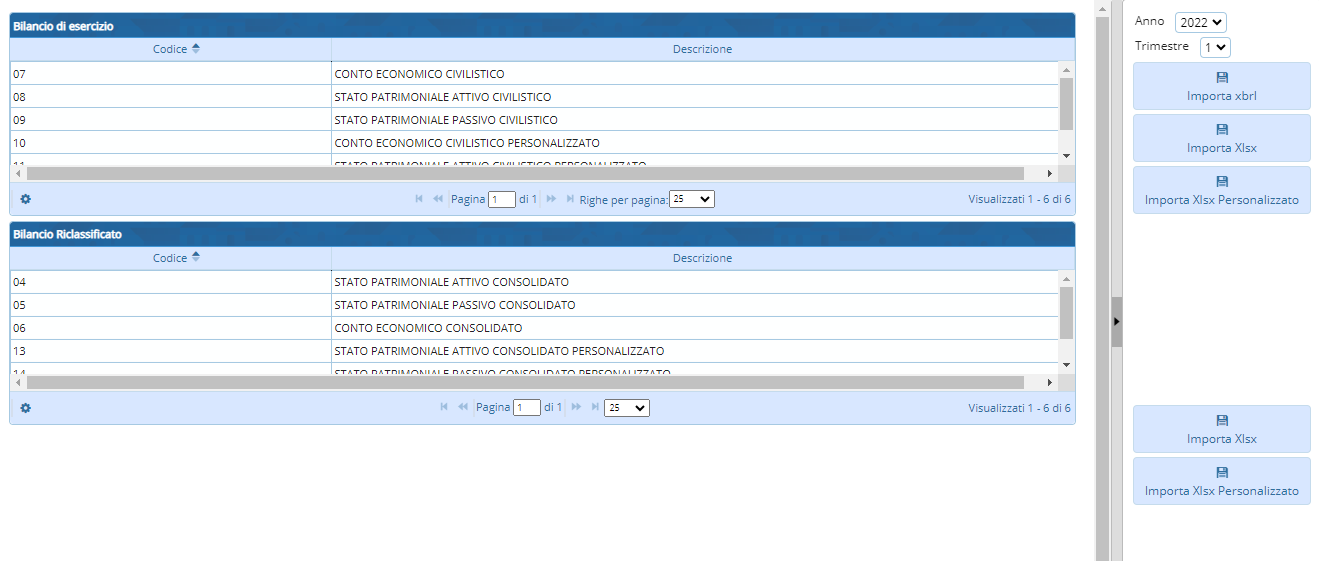Image resolution: width=1319 pixels, height=561 pixels.
Task: Click gear settings icon in Bilancio di esercizio pager
Action: (26, 199)
